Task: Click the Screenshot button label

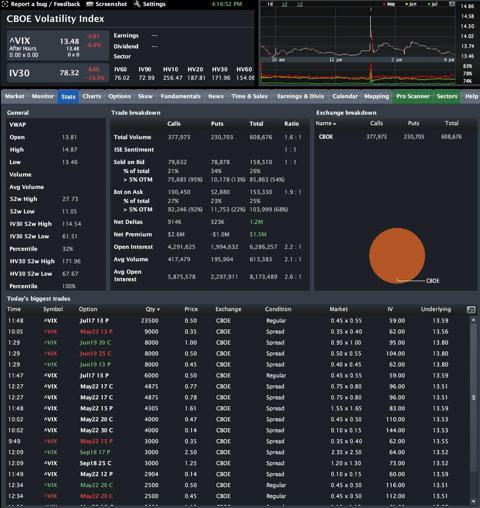Action: (111, 4)
